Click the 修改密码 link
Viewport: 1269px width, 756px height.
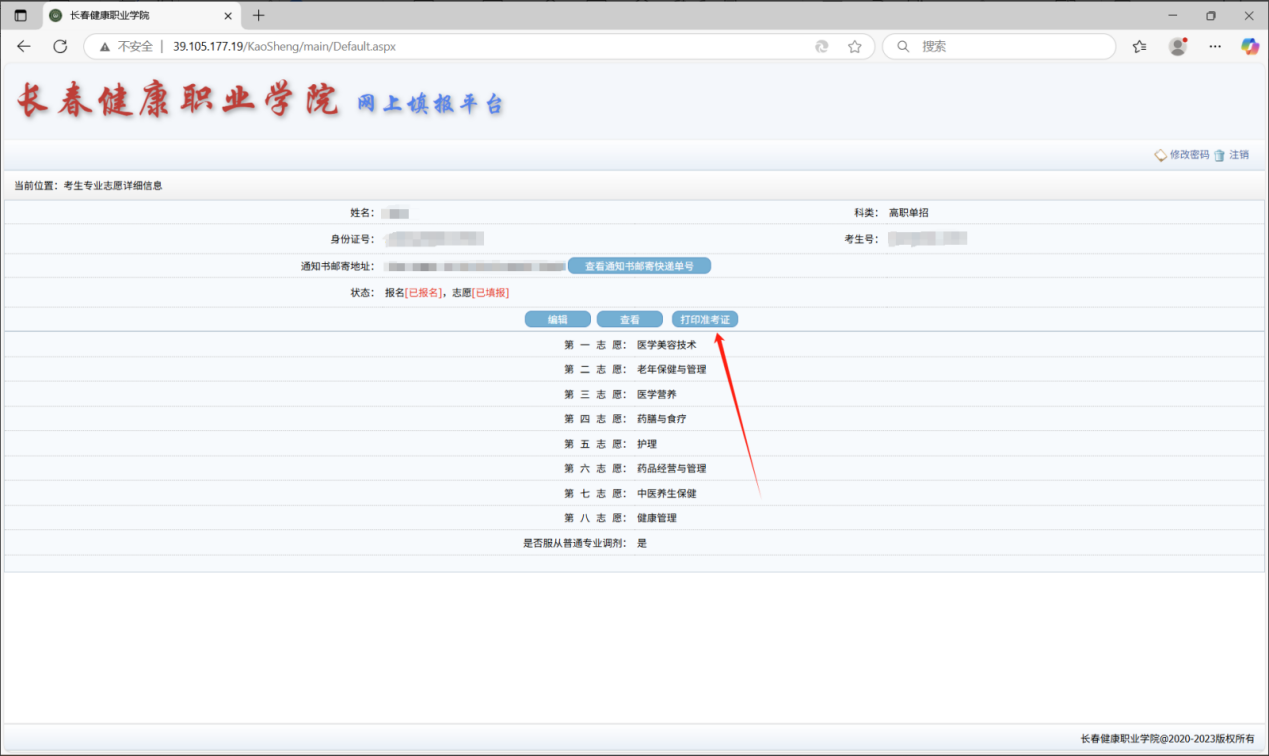click(1188, 155)
